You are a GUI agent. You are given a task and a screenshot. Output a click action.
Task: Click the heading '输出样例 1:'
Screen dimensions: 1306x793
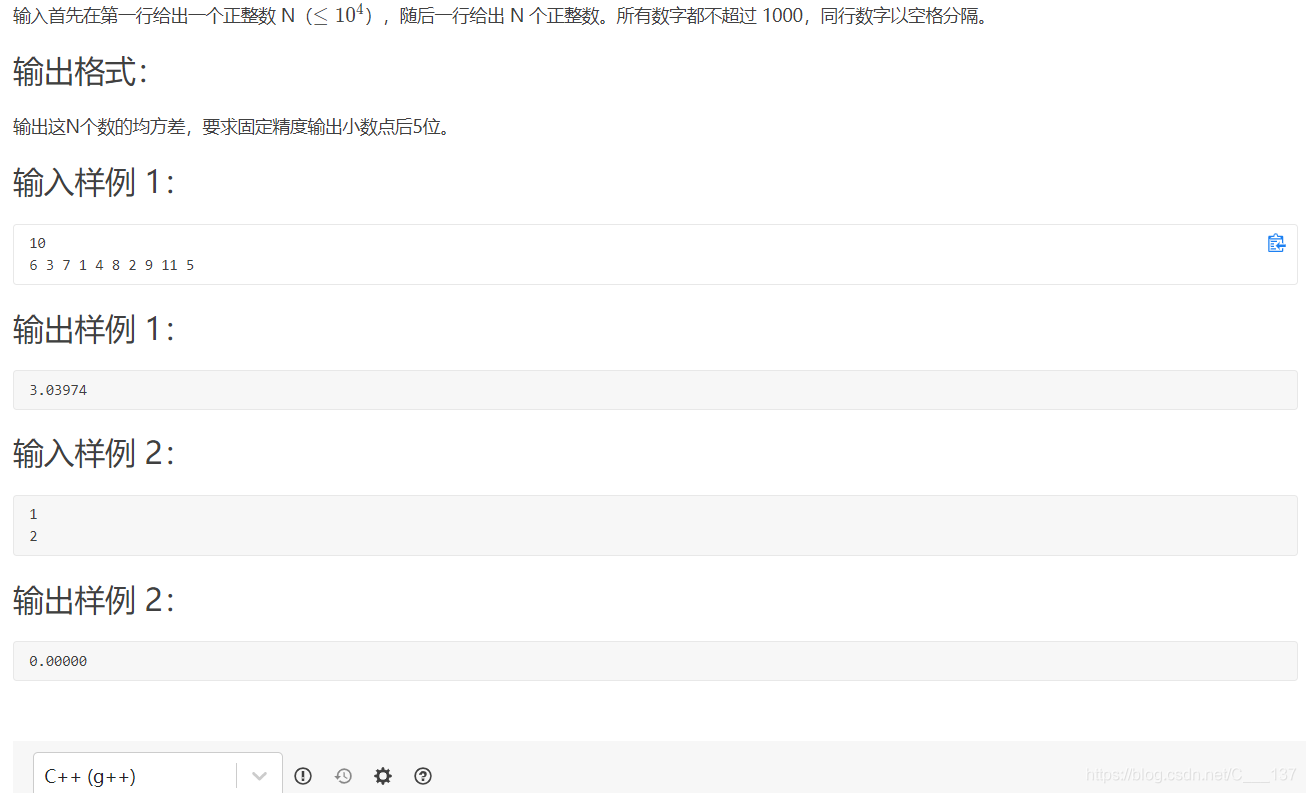tap(94, 328)
